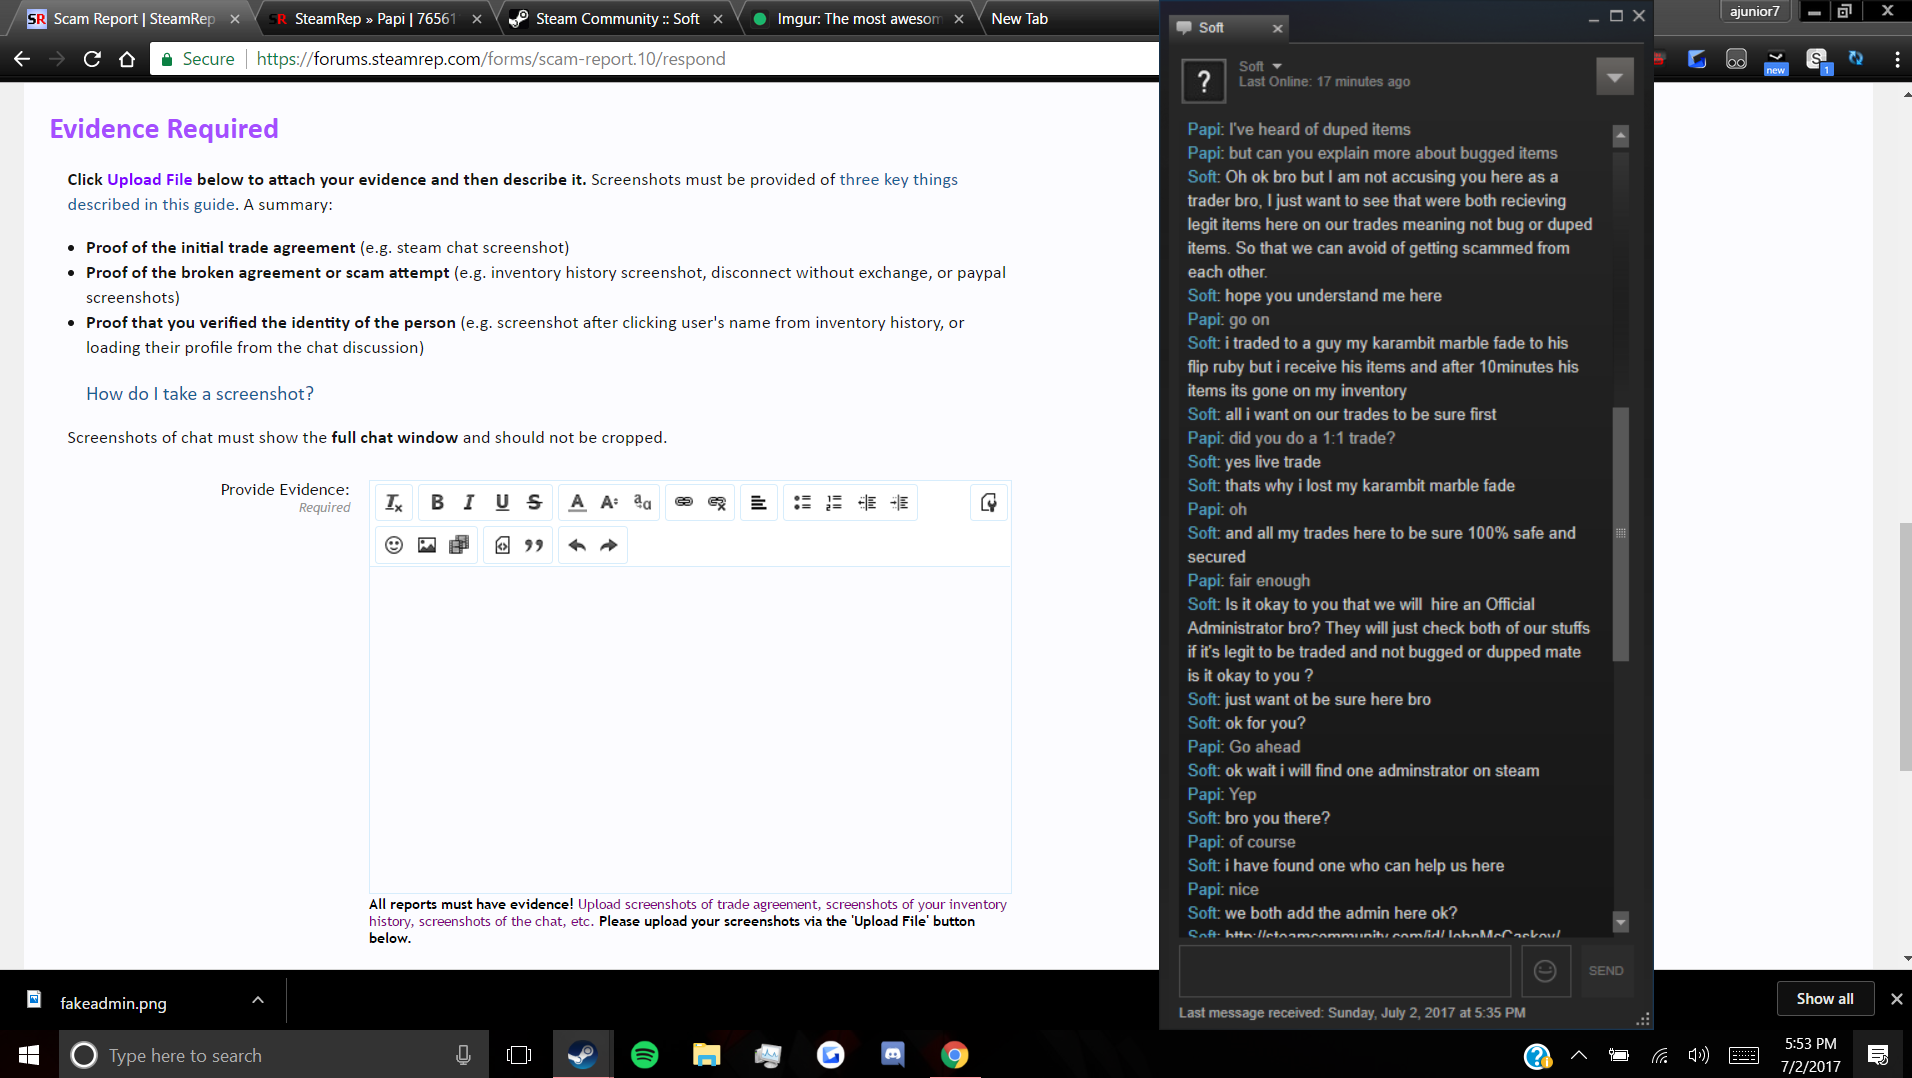Click the extension icon with new badge
1912x1078 pixels.
(1776, 61)
